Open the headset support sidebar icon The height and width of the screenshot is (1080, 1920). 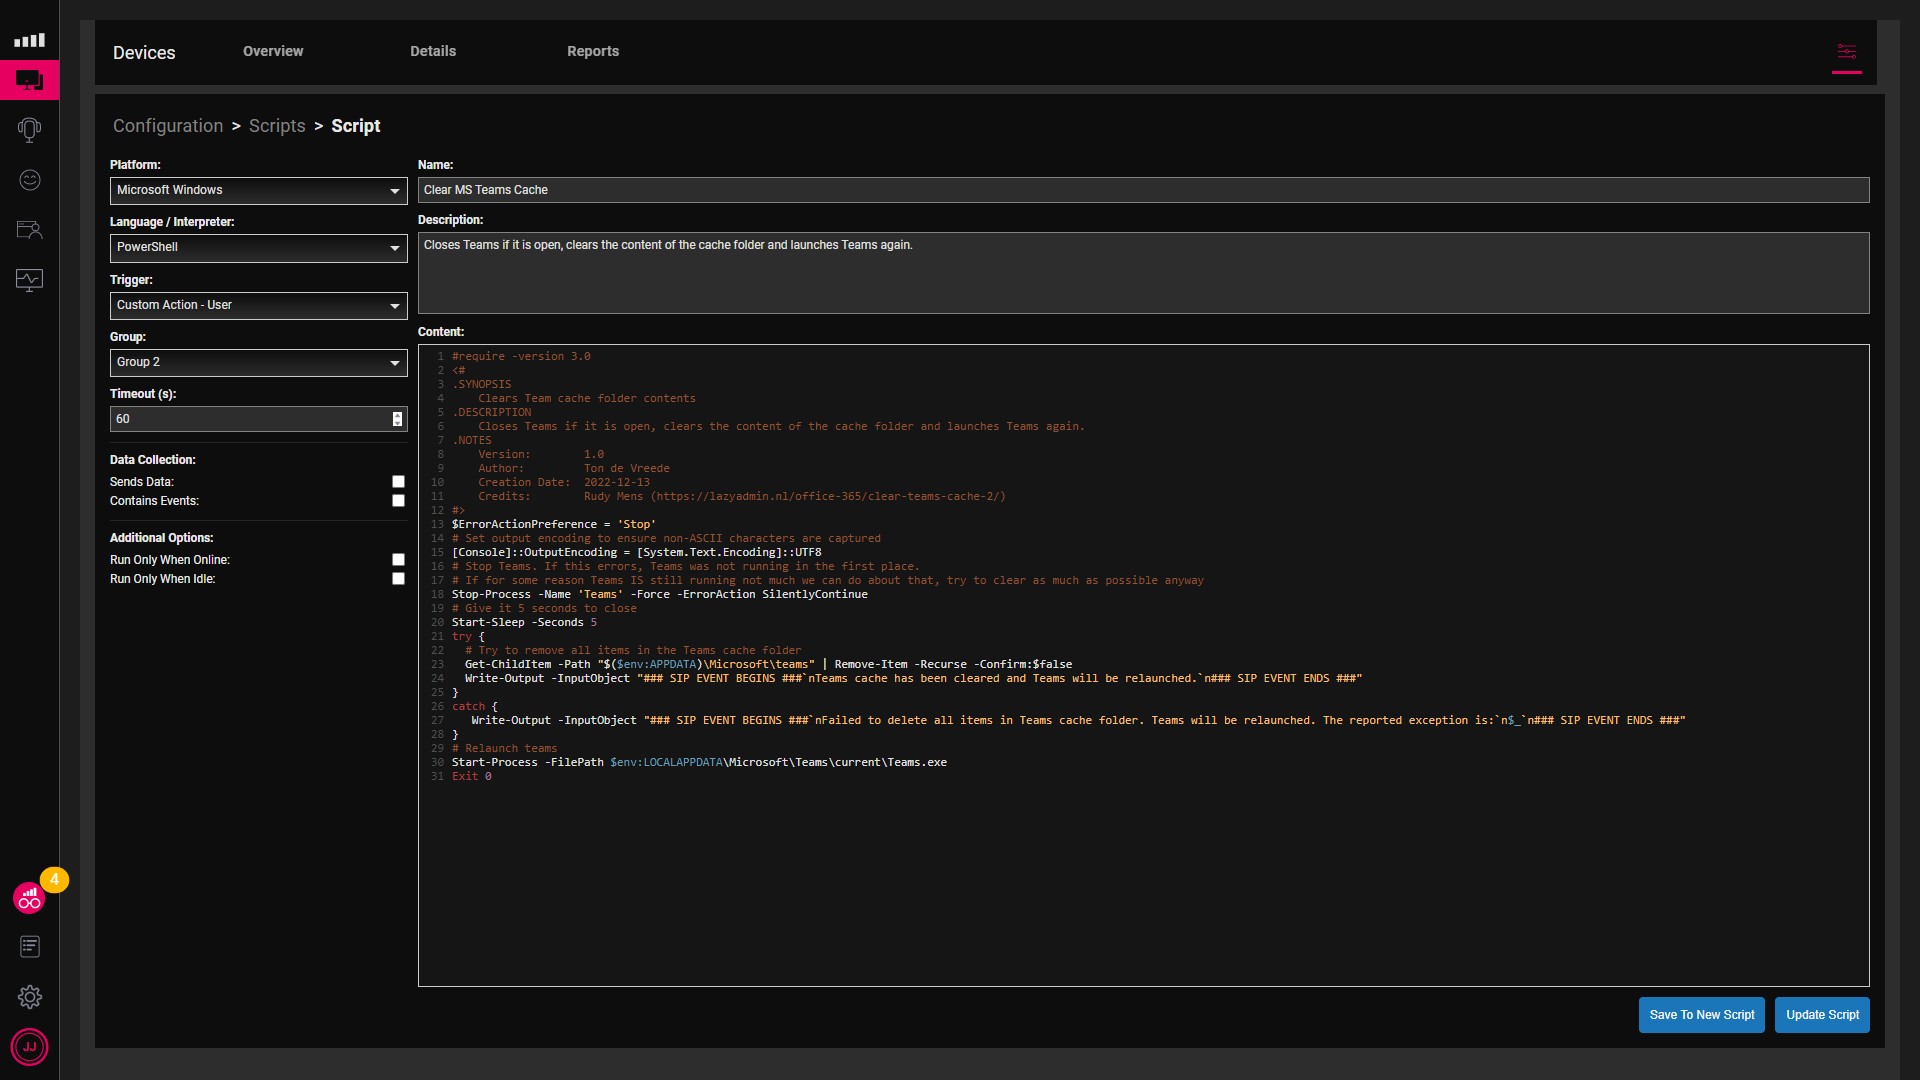29,130
